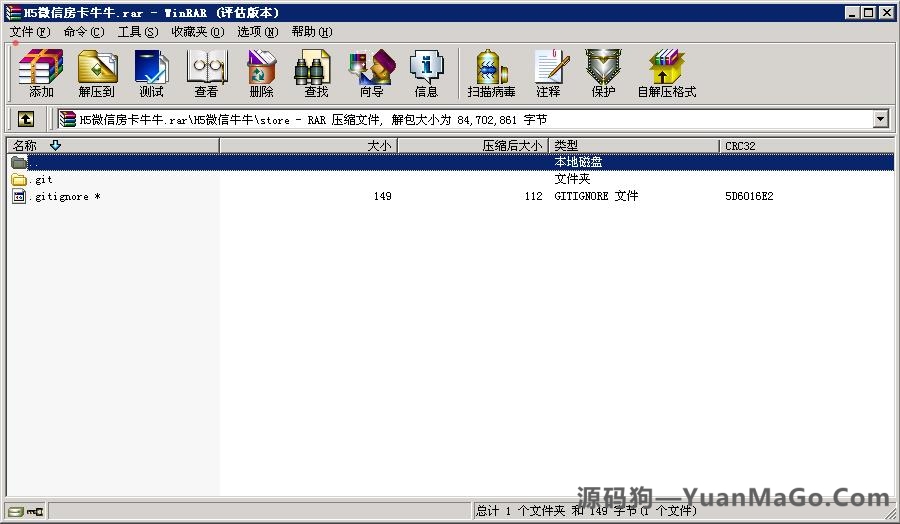Select the .gitignore file name
The width and height of the screenshot is (900, 524).
point(65,196)
